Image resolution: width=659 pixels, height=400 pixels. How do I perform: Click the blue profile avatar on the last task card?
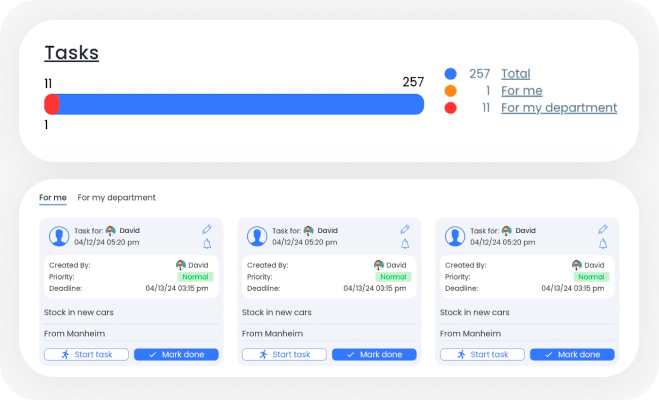[455, 236]
